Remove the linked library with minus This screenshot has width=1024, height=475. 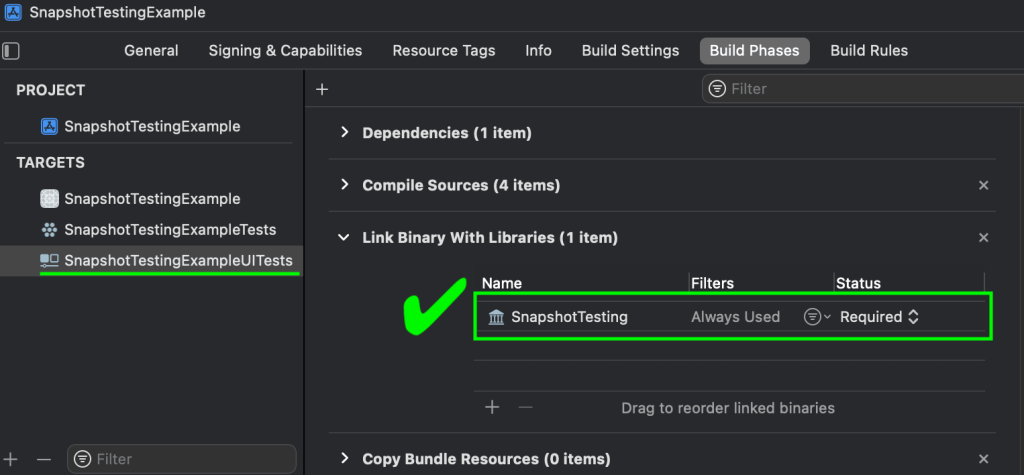click(x=526, y=408)
